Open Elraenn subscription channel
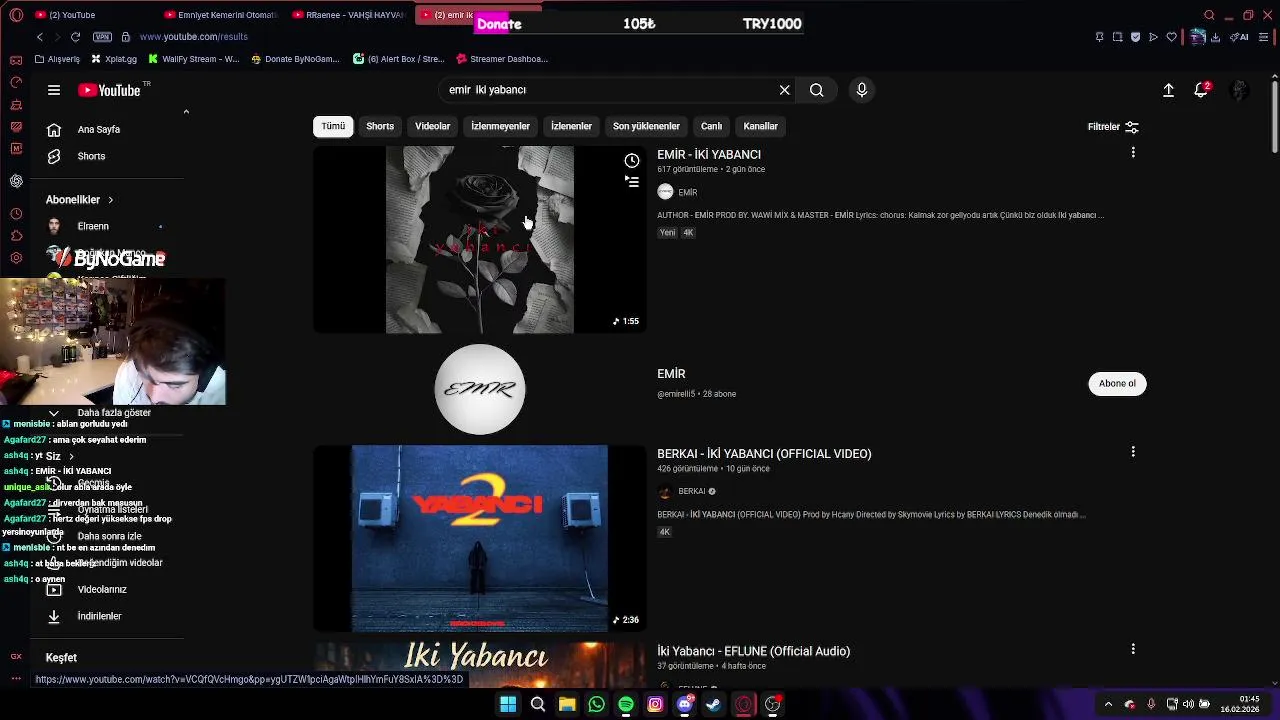The height and width of the screenshot is (720, 1280). 93,226
